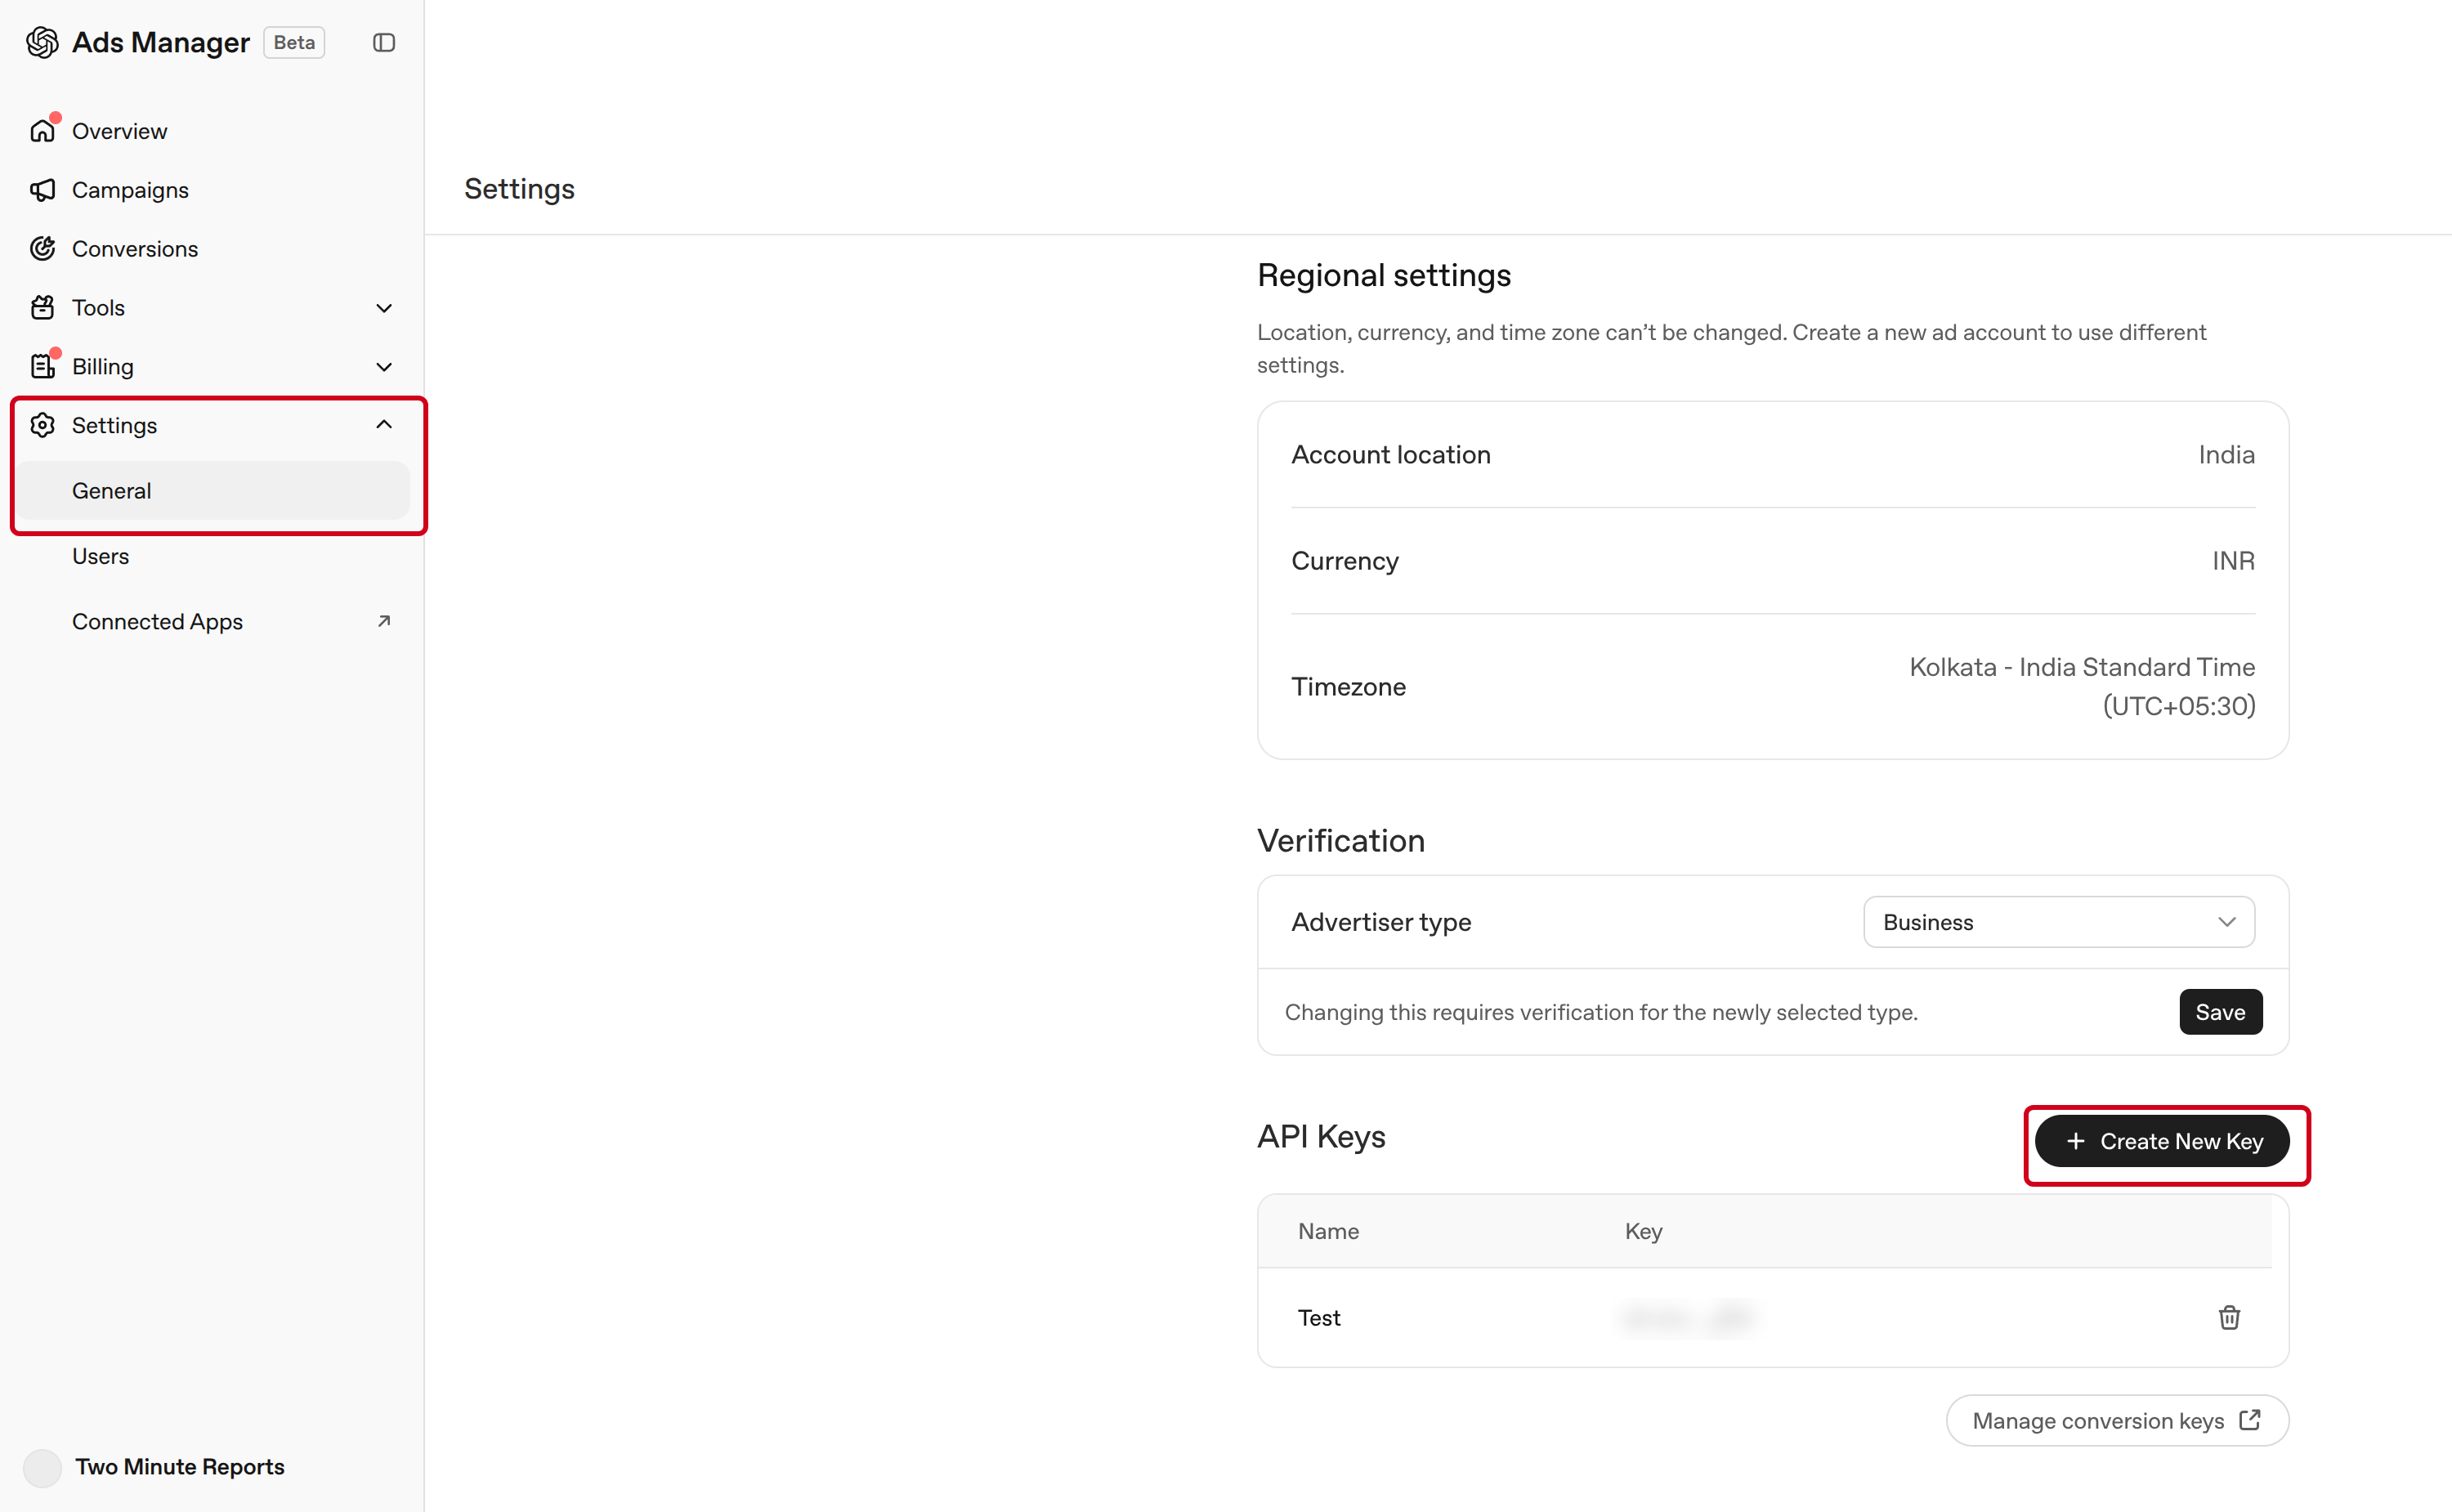Click the Campaigns megaphone icon
The image size is (2452, 1512).
click(42, 190)
